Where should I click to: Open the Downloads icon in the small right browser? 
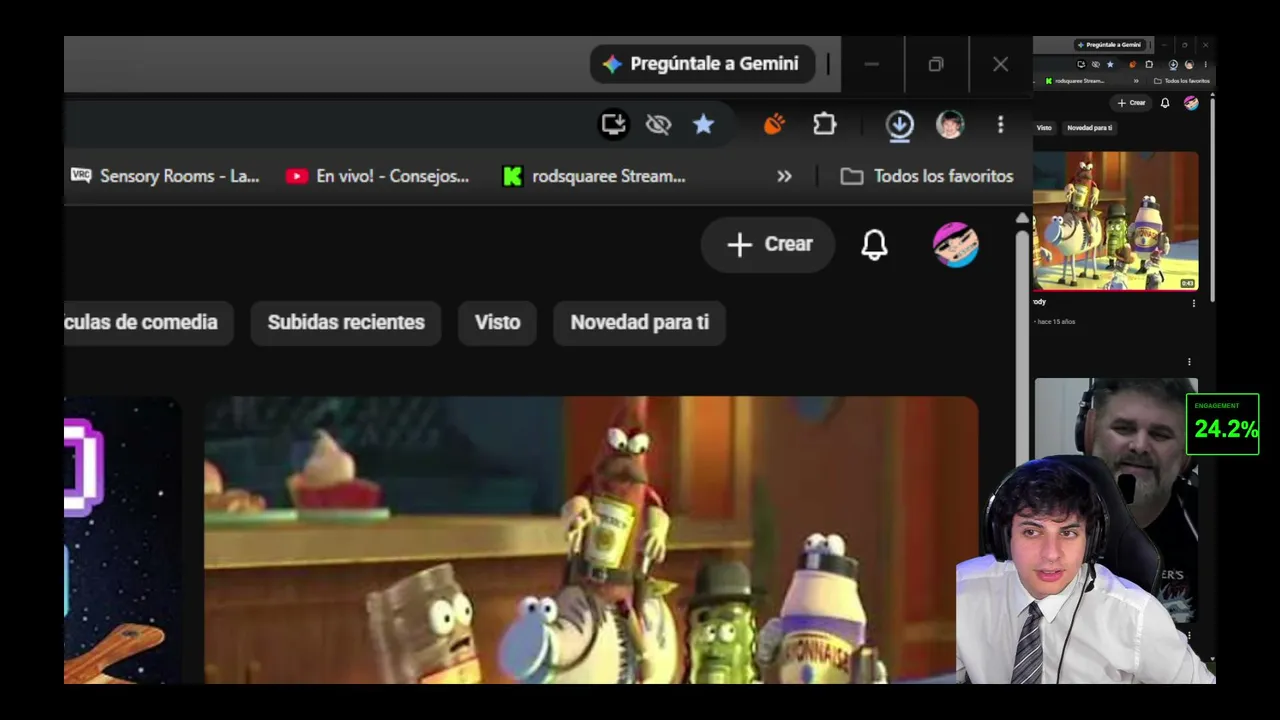pos(1173,64)
